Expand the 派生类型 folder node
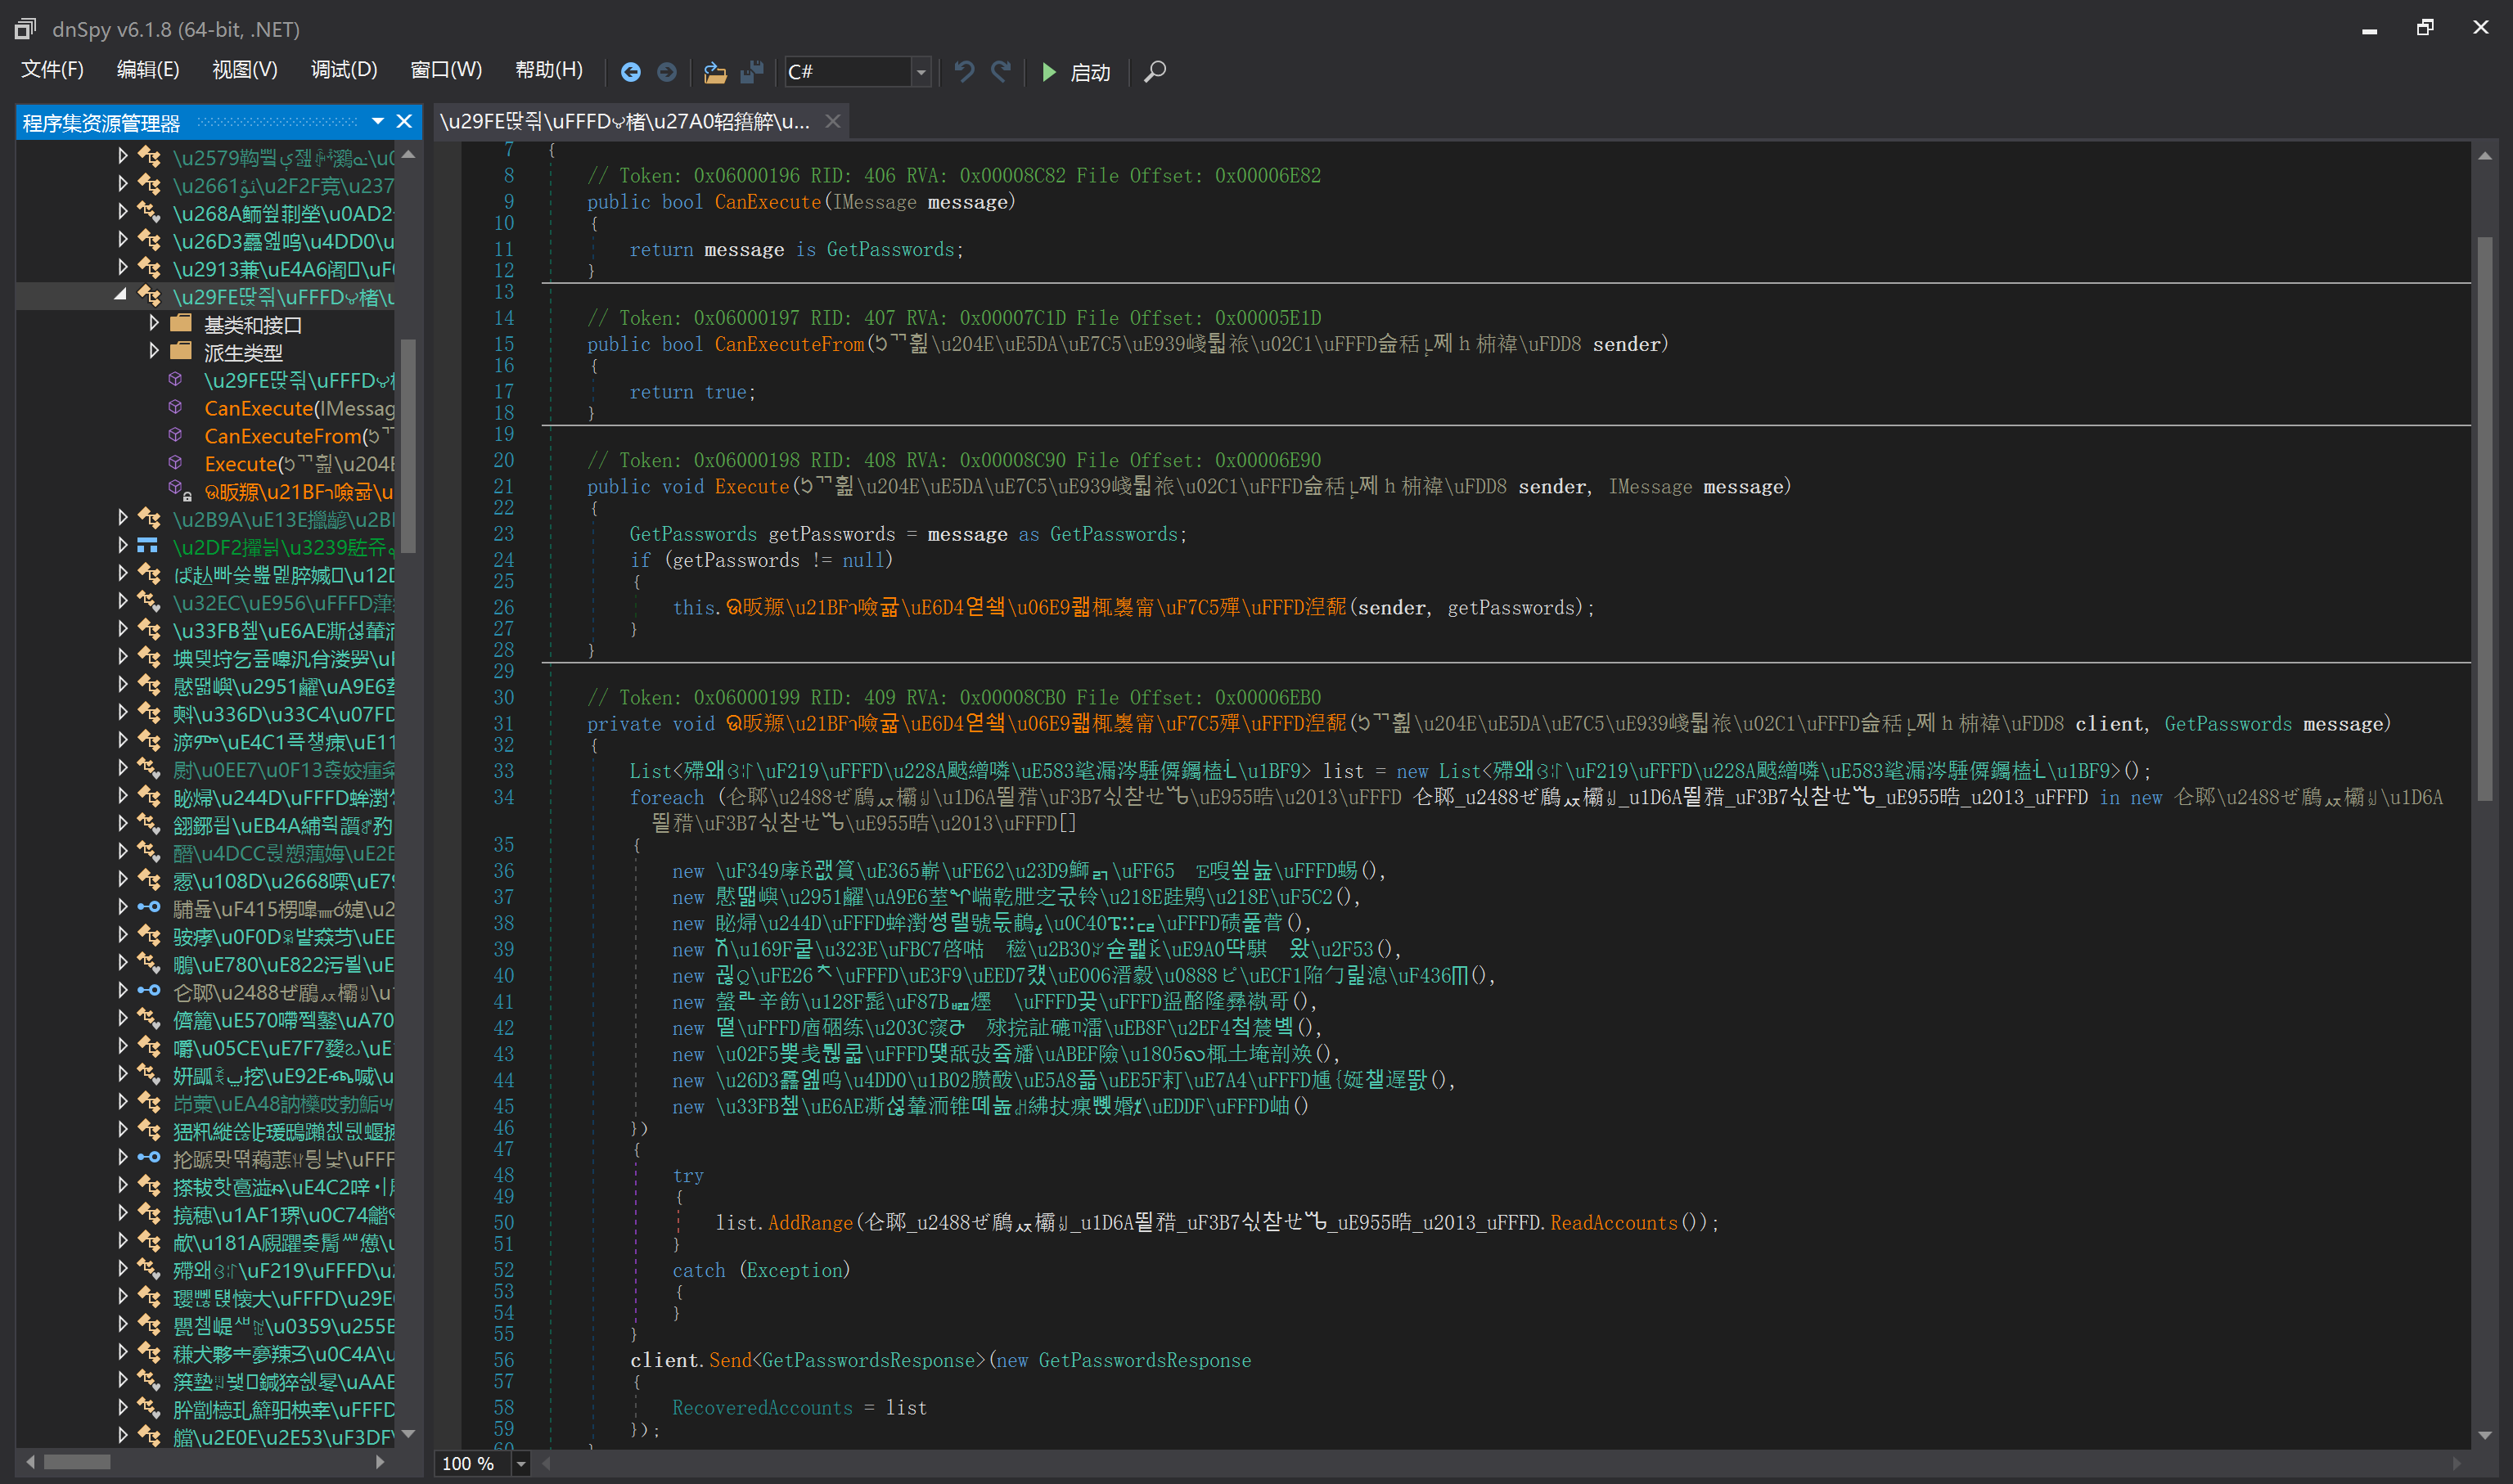This screenshot has height=1484, width=2513. click(x=154, y=351)
